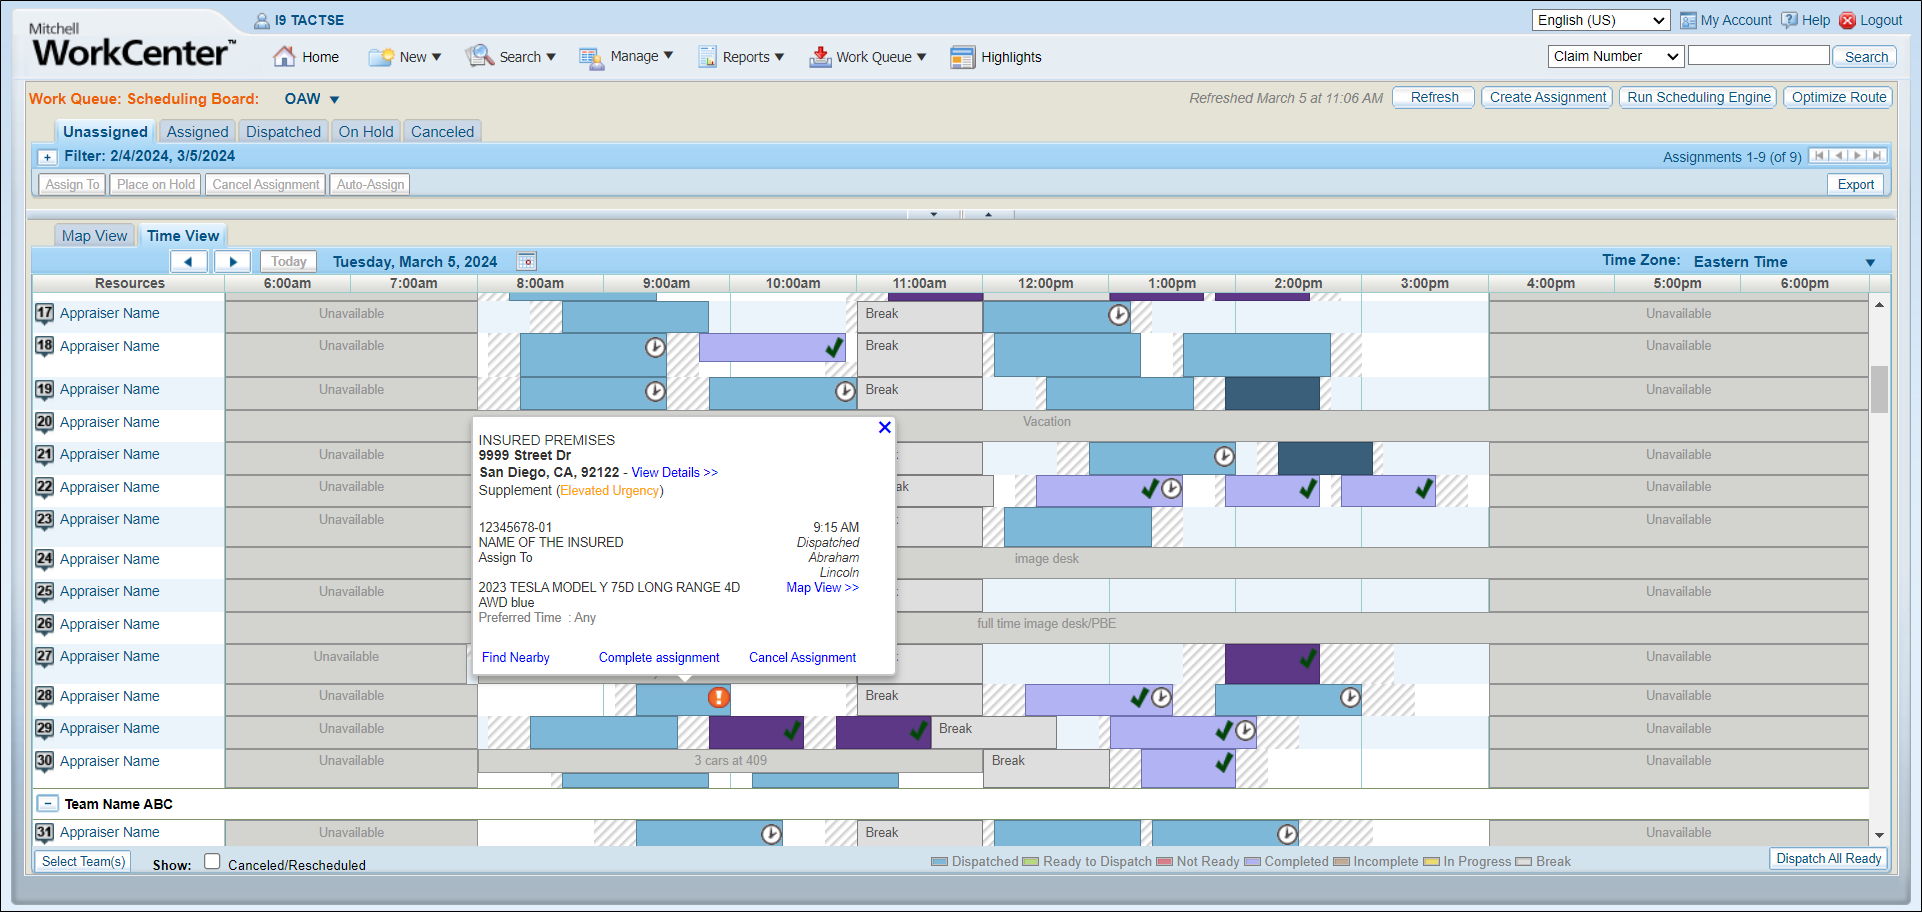Go to next day arrow button

[233, 262]
